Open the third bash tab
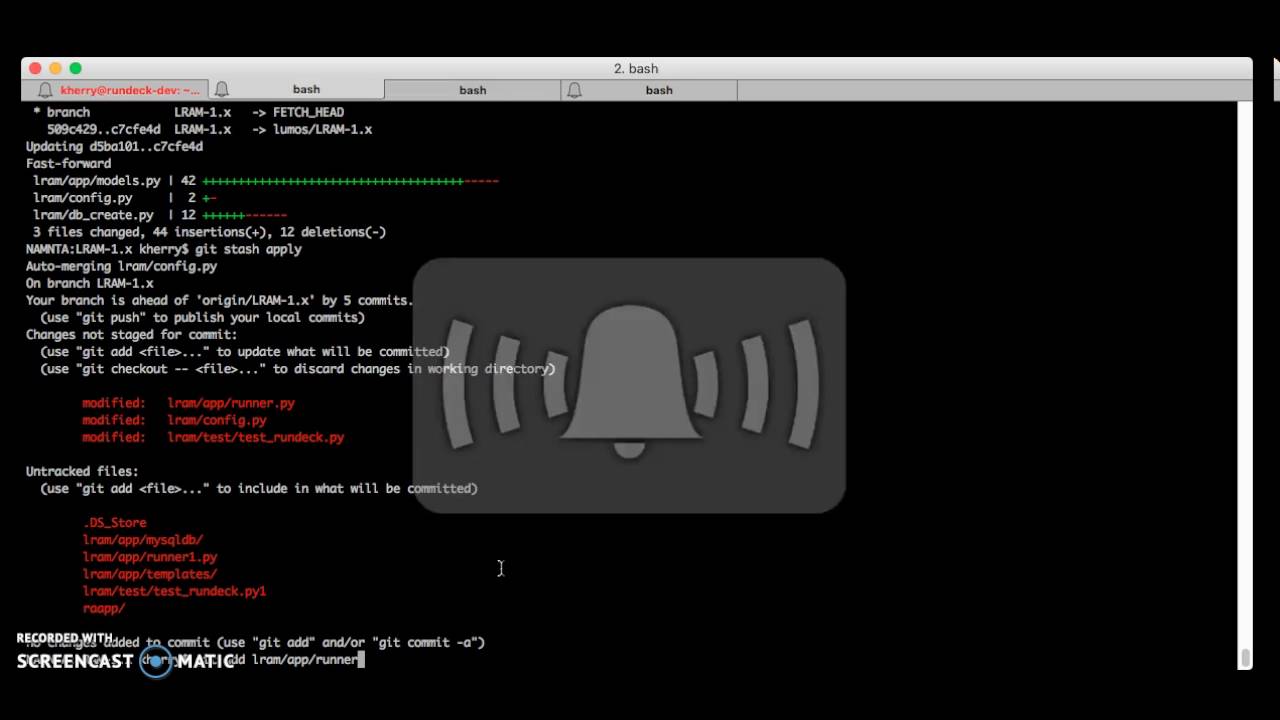The height and width of the screenshot is (720, 1280). (472, 90)
